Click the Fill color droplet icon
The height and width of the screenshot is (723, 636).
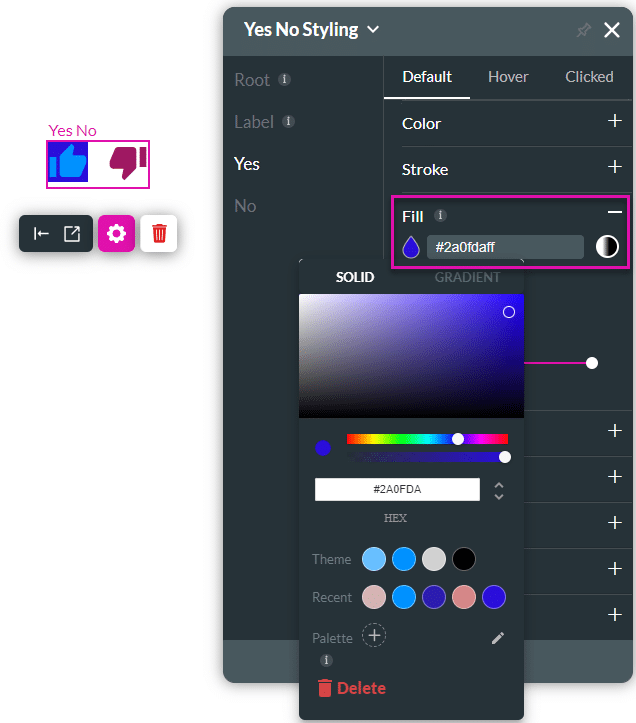click(x=410, y=247)
